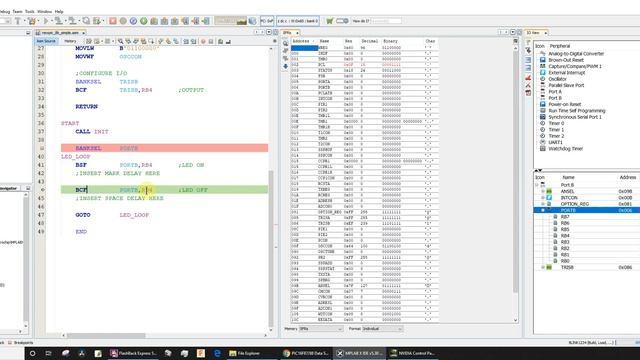Open the Tools menu
Image resolution: width=640 pixels, height=360 pixels.
point(30,11)
